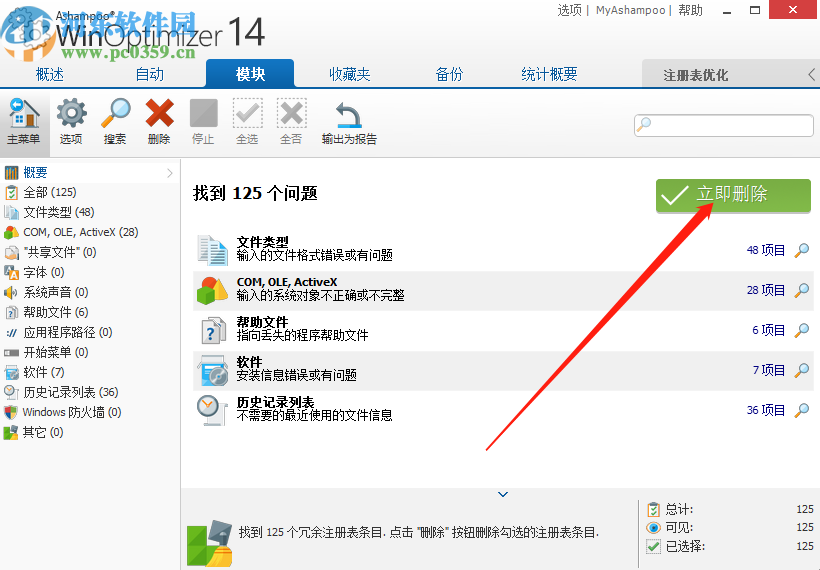Open the 模块 tab
Viewport: 820px width, 570px height.
pyautogui.click(x=250, y=74)
